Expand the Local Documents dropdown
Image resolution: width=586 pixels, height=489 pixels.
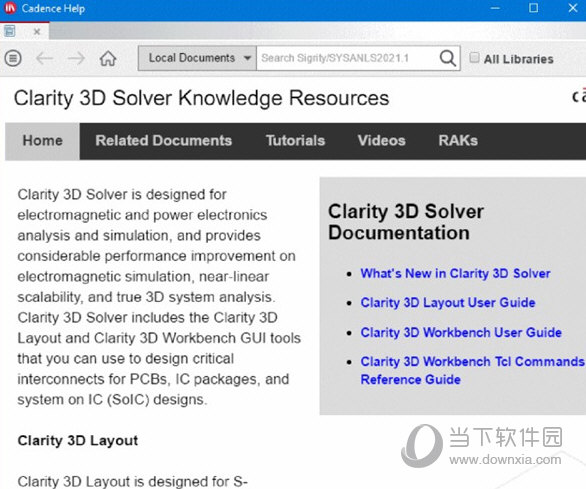(197, 58)
